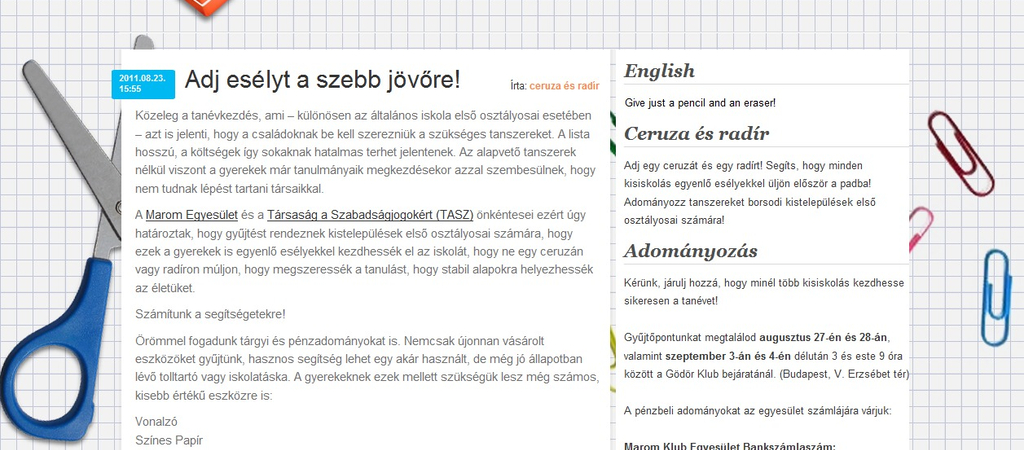1024x450 pixels.
Task: Open the article title "Adj esélyt a szebb jövőre!"
Action: click(x=323, y=80)
